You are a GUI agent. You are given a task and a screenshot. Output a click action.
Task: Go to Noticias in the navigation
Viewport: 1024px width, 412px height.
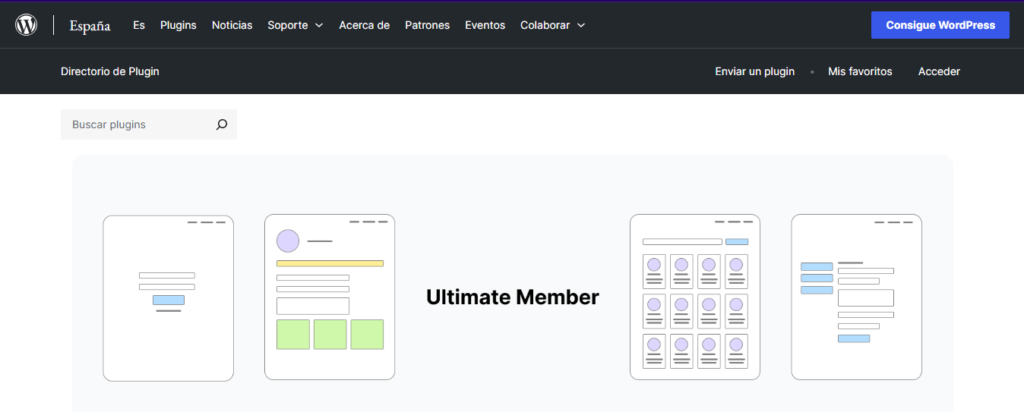click(232, 25)
